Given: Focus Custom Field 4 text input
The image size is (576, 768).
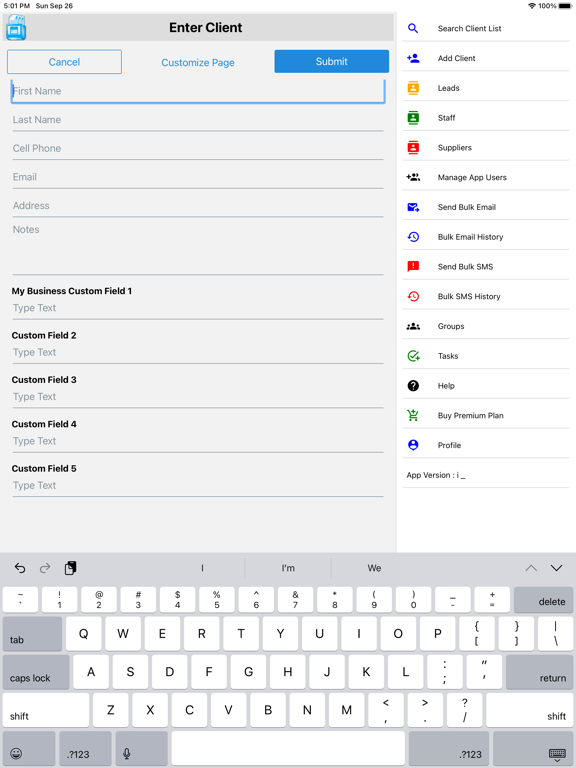Looking at the screenshot, I should (x=198, y=441).
